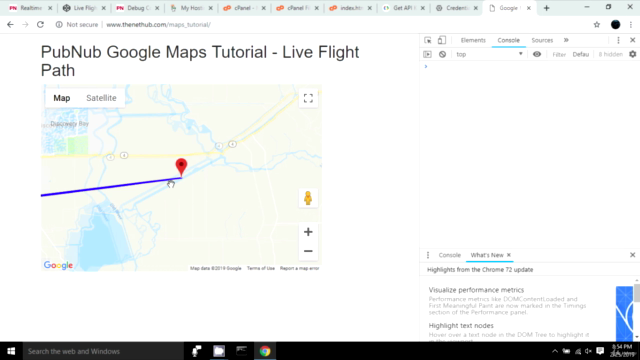Reload the current page

point(40,24)
